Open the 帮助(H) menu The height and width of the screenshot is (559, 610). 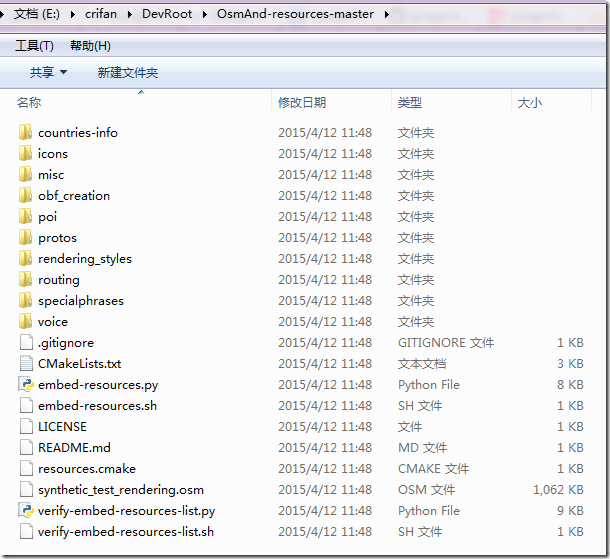90,46
